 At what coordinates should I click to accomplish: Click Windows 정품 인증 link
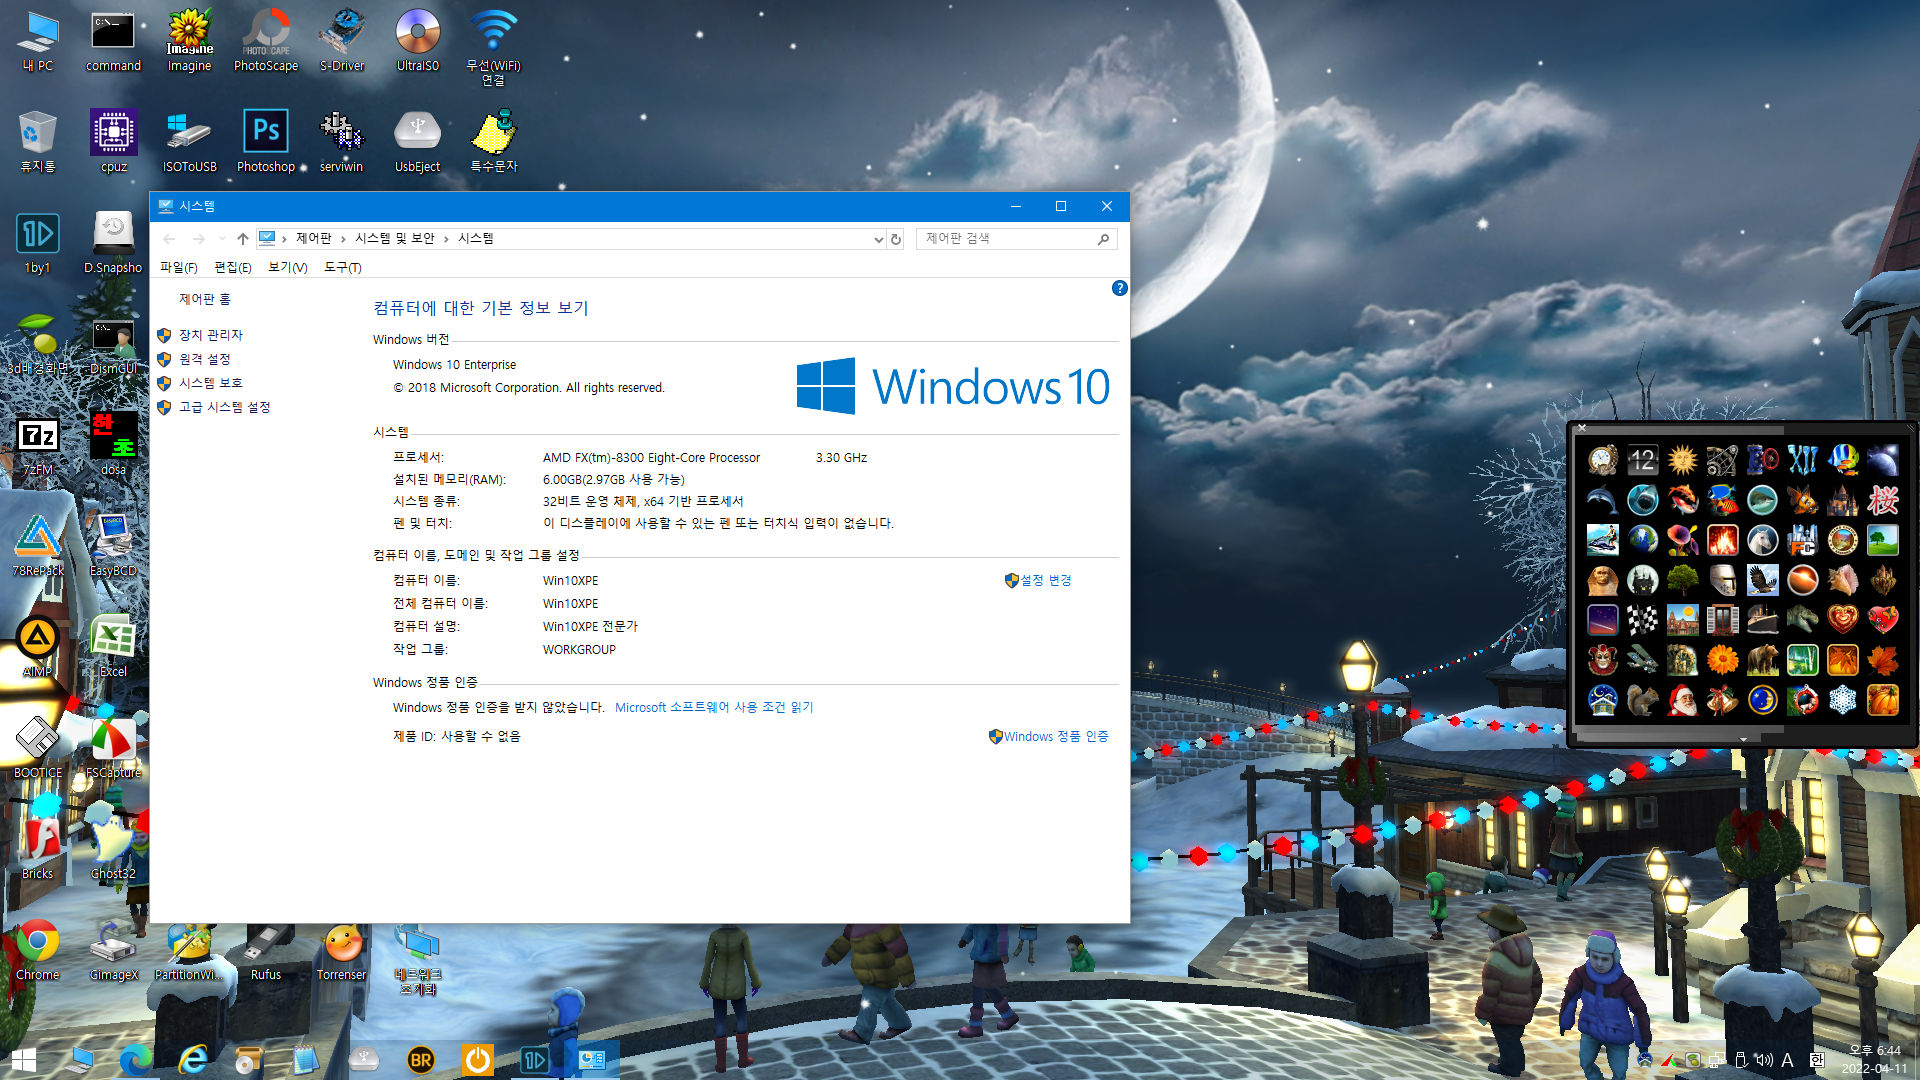pos(1056,736)
